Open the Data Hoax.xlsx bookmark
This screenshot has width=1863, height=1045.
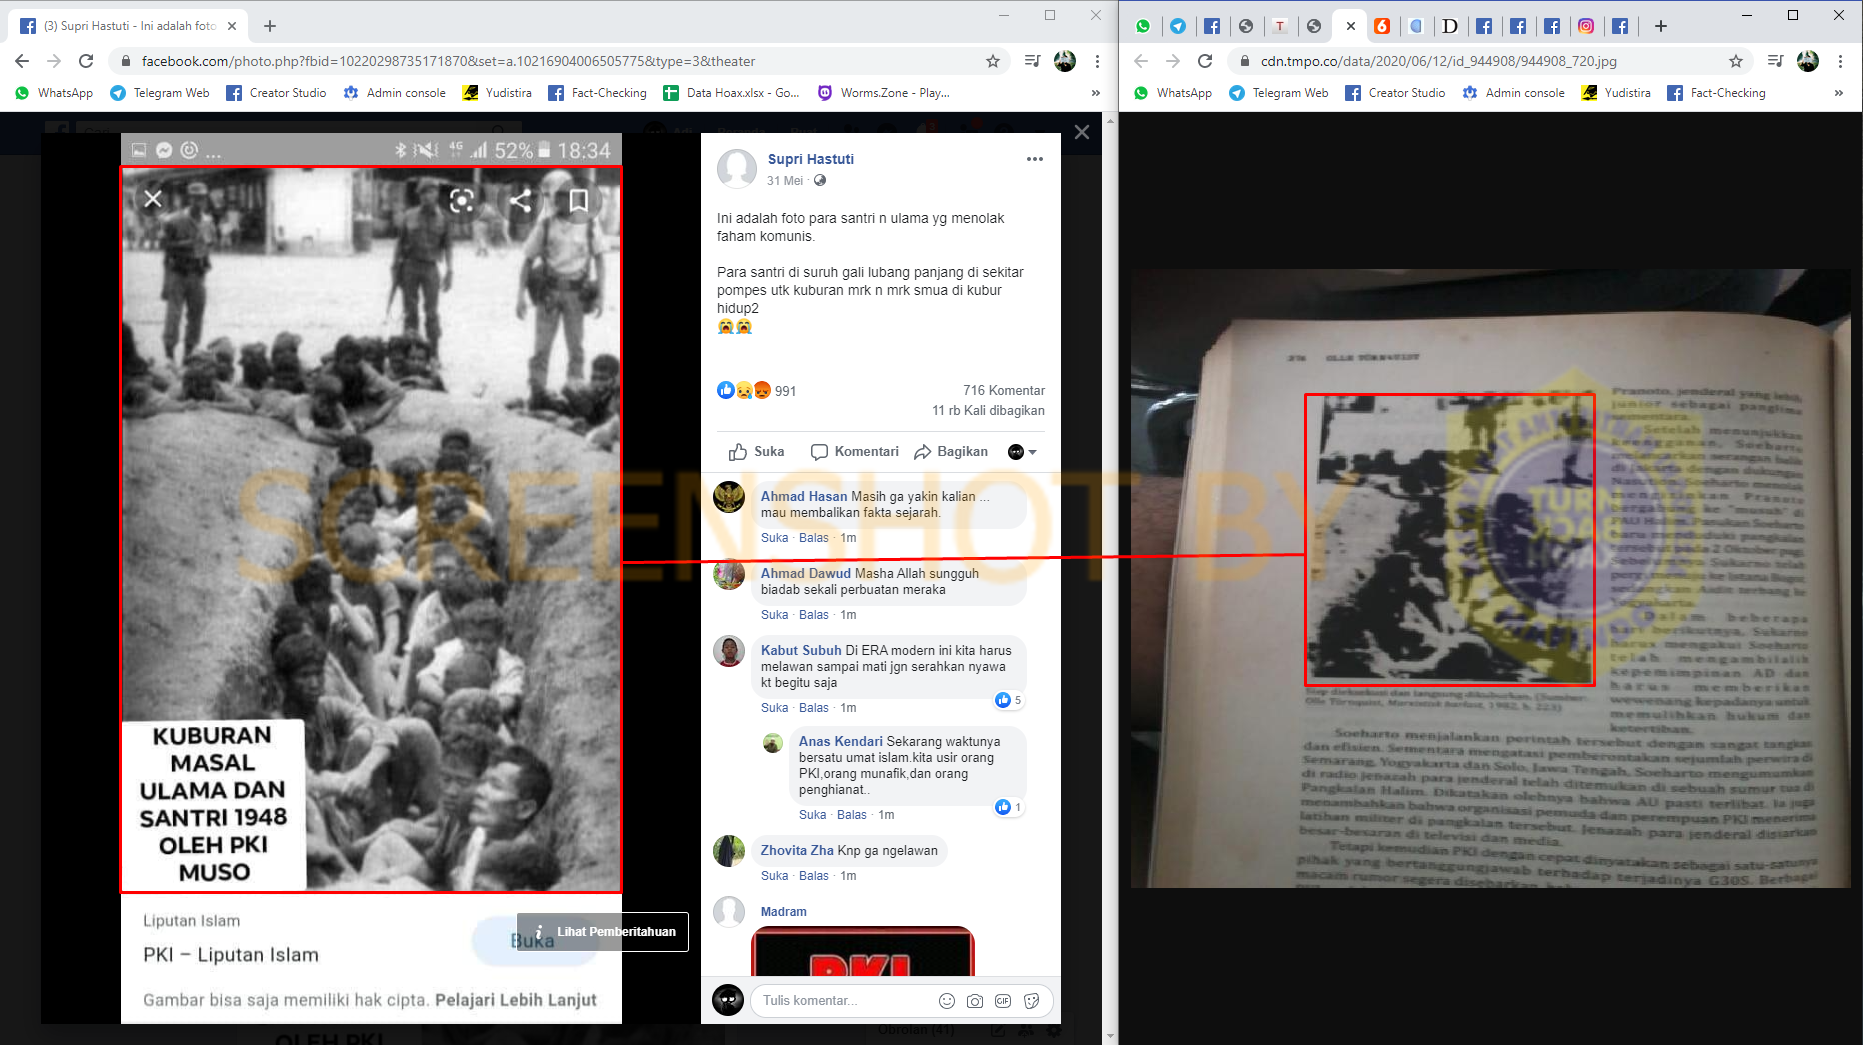(731, 93)
